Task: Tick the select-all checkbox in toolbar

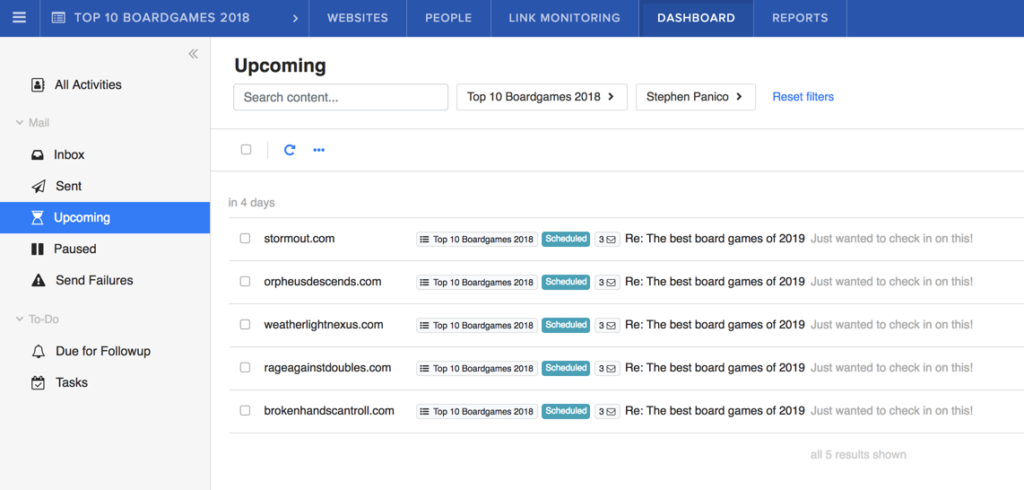Action: click(x=246, y=150)
